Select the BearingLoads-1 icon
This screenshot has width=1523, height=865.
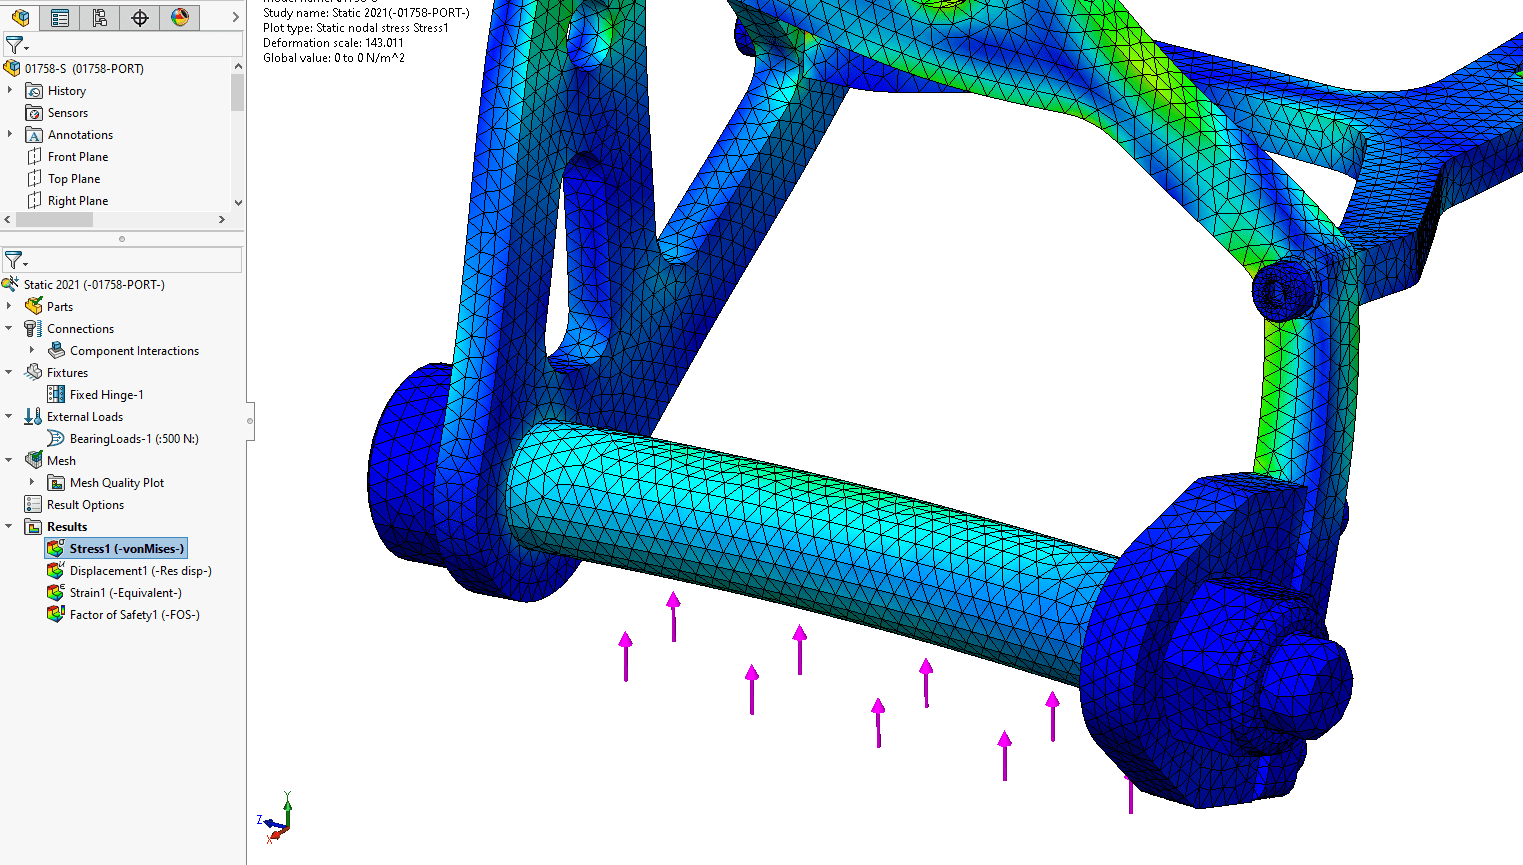coord(57,438)
